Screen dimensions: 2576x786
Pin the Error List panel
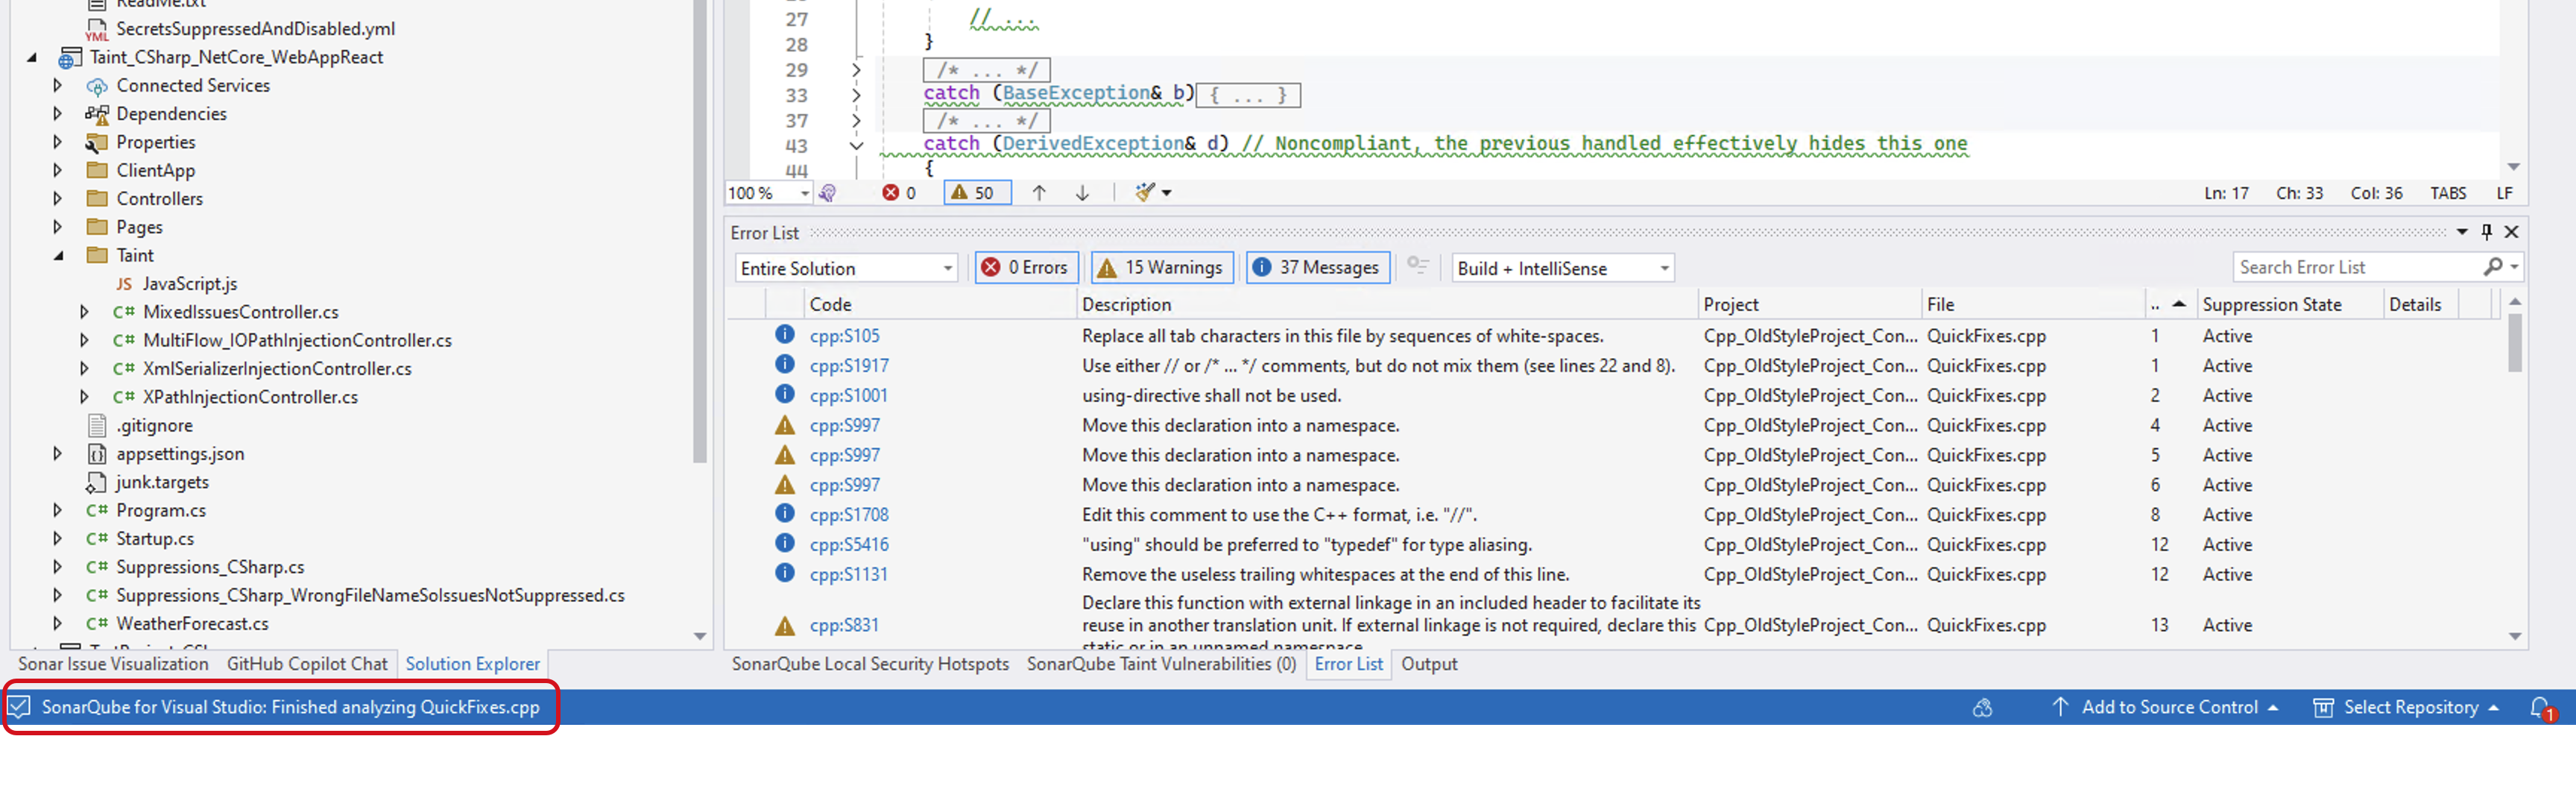[2486, 232]
